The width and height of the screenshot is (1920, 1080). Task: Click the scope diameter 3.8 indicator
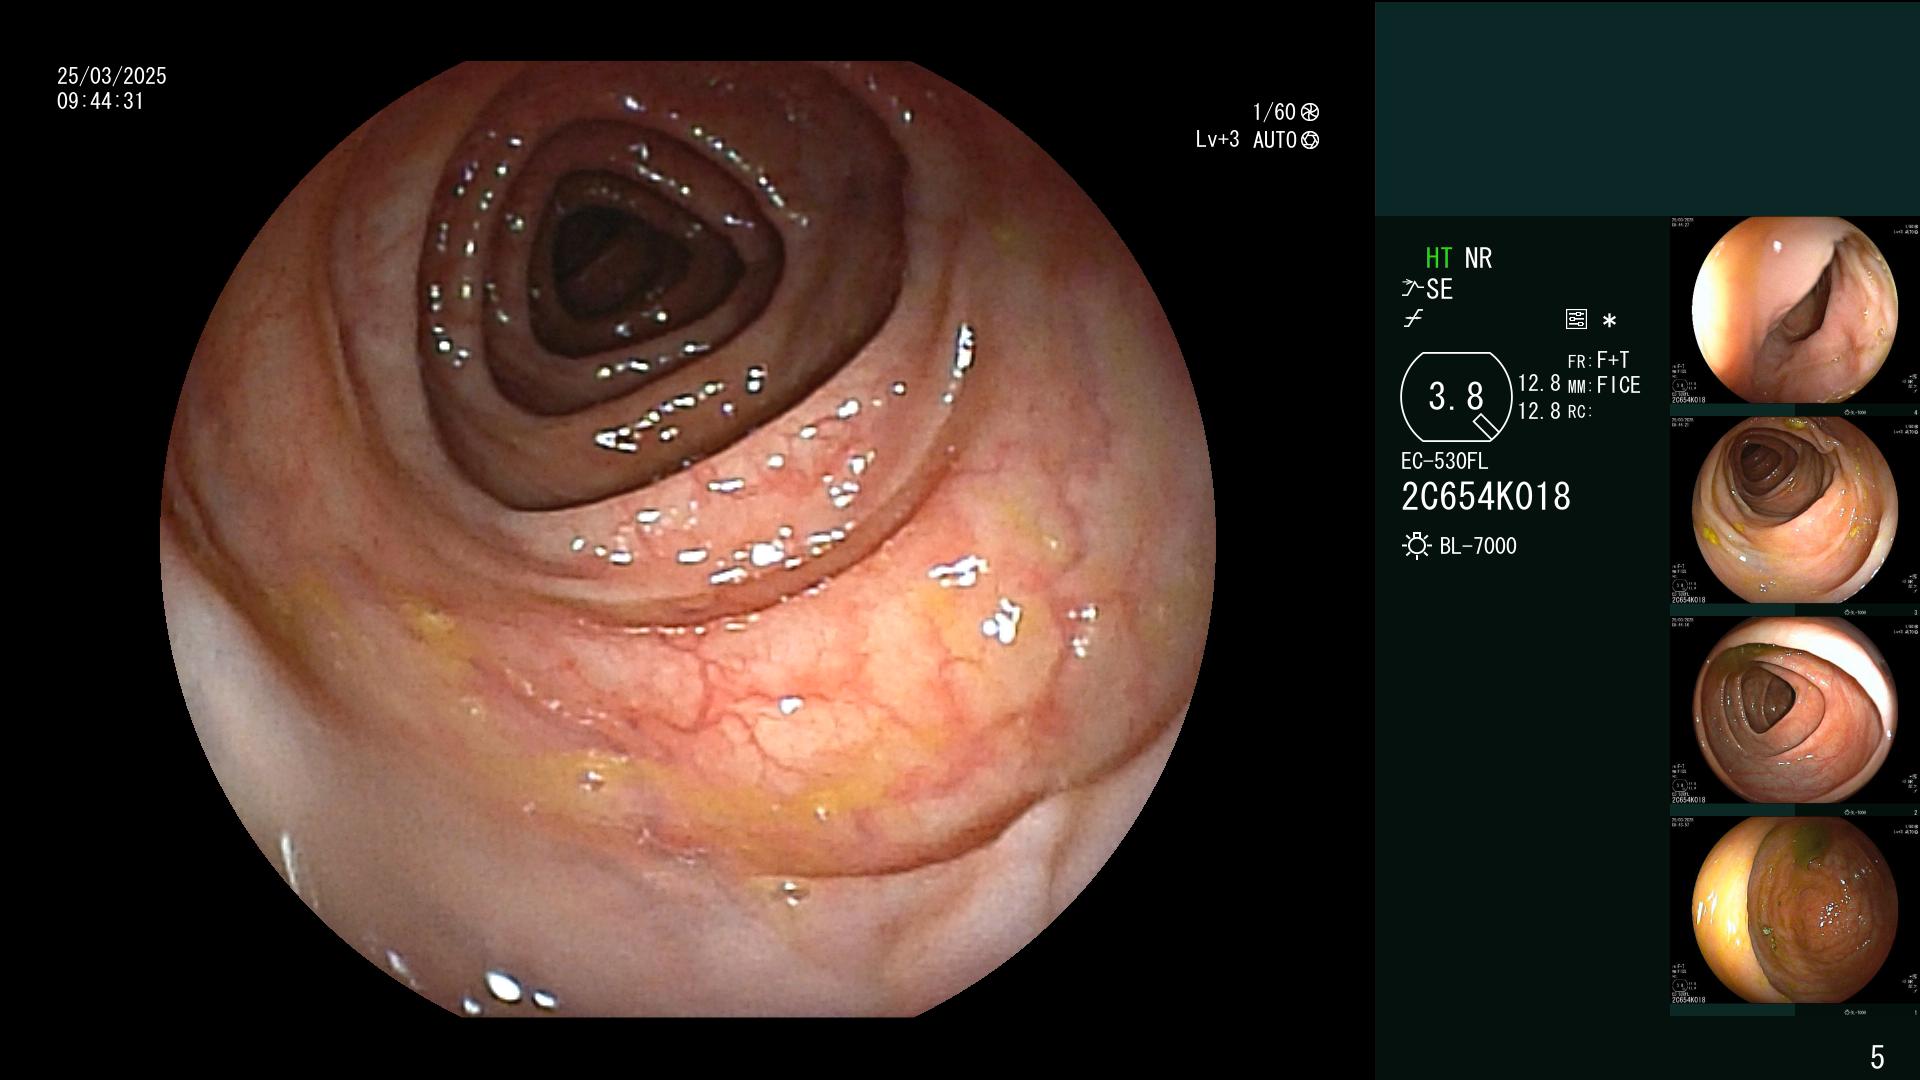(x=1456, y=397)
